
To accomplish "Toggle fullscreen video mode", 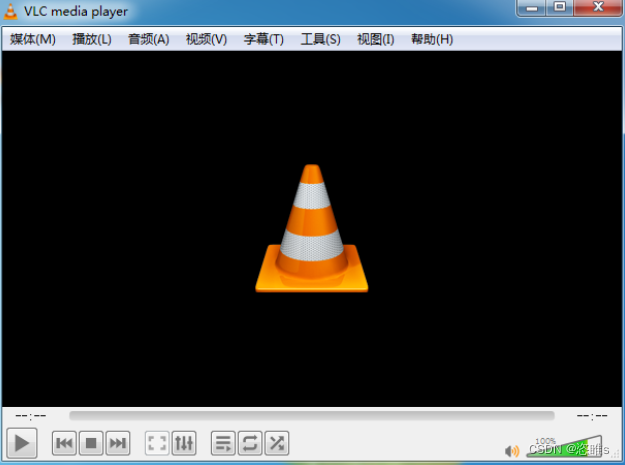I will coord(157,443).
